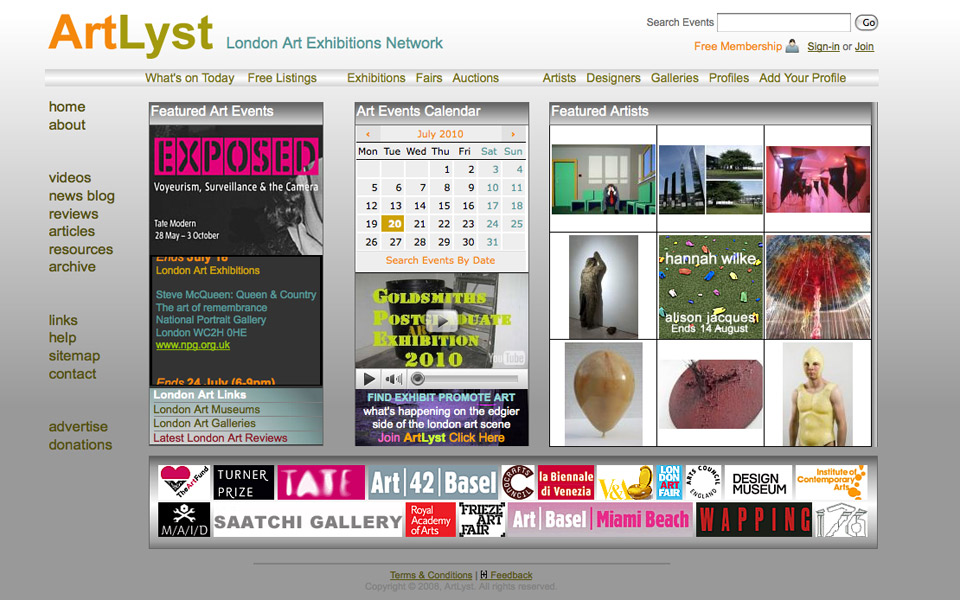Open reviews sidebar link
Screen dimensions: 960x600
click(x=73, y=214)
